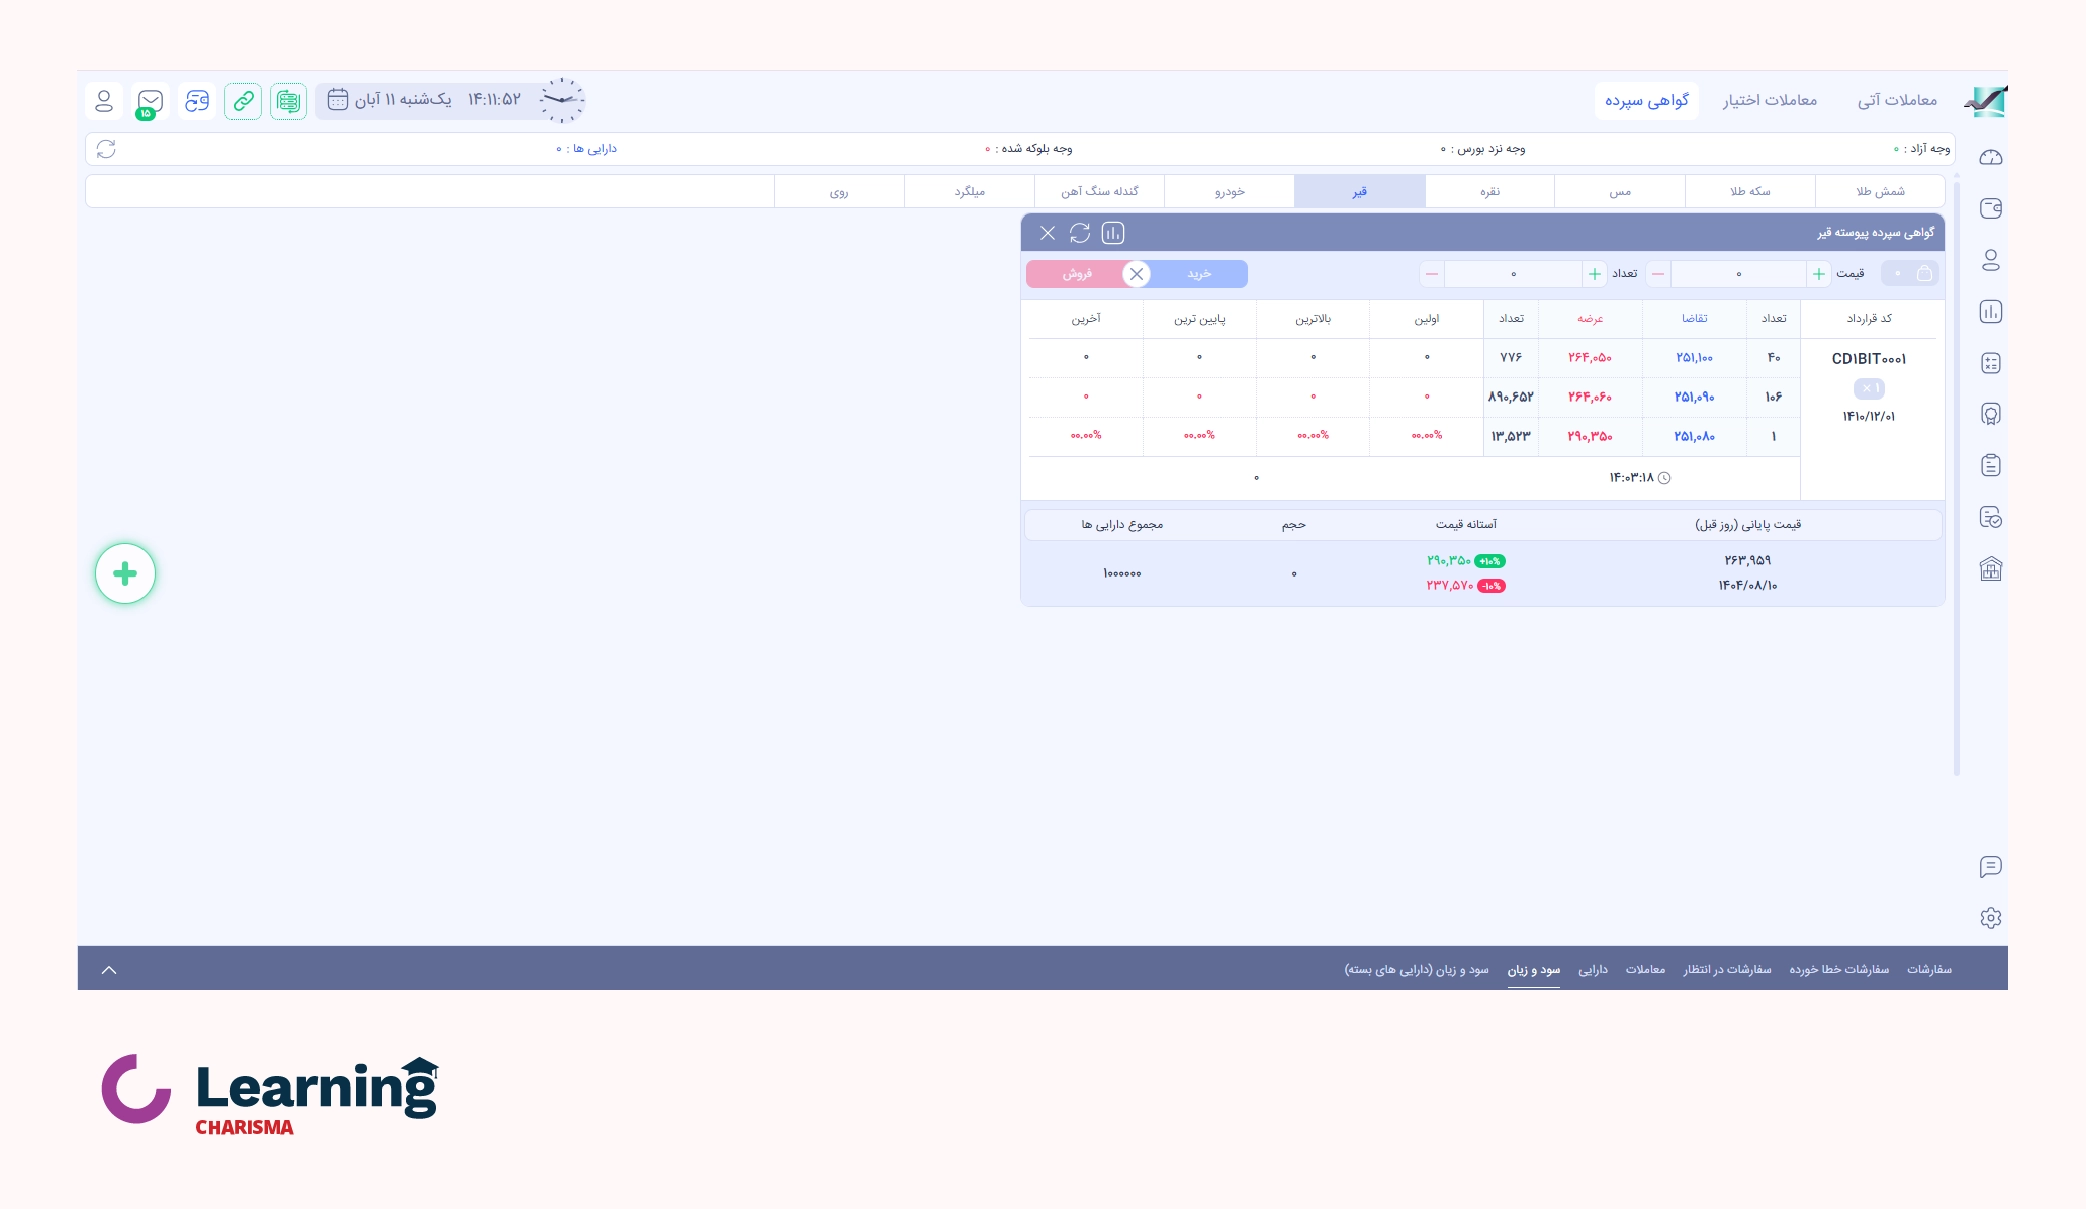Select the فروش (sell) side
The width and height of the screenshot is (2086, 1209).
pyautogui.click(x=1077, y=274)
